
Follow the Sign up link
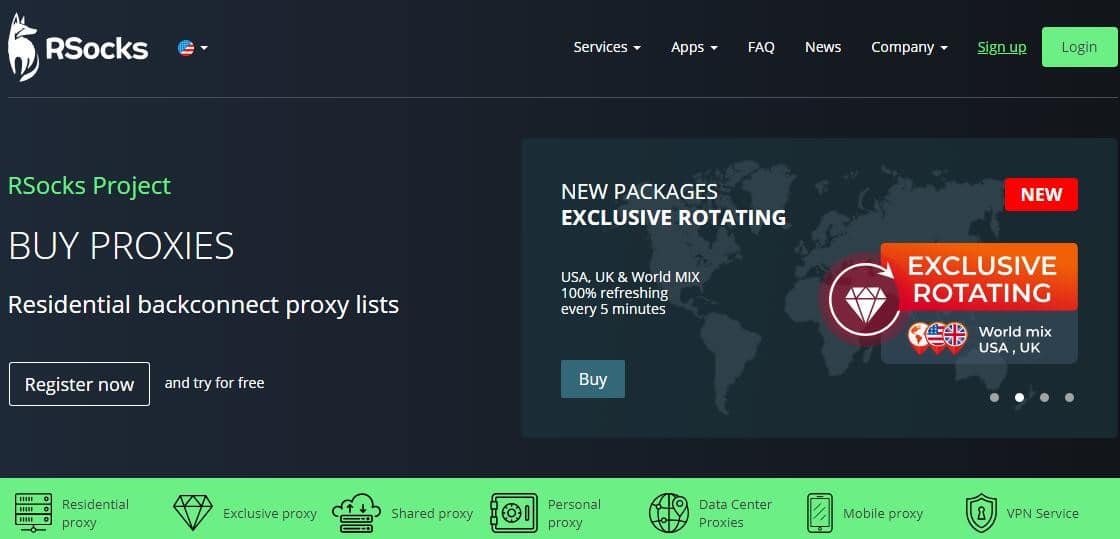(x=1001, y=47)
